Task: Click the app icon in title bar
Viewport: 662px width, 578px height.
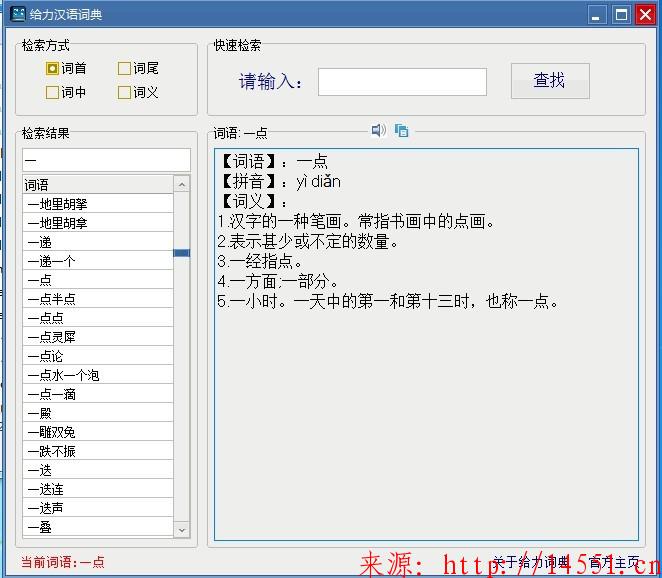Action: pos(17,14)
